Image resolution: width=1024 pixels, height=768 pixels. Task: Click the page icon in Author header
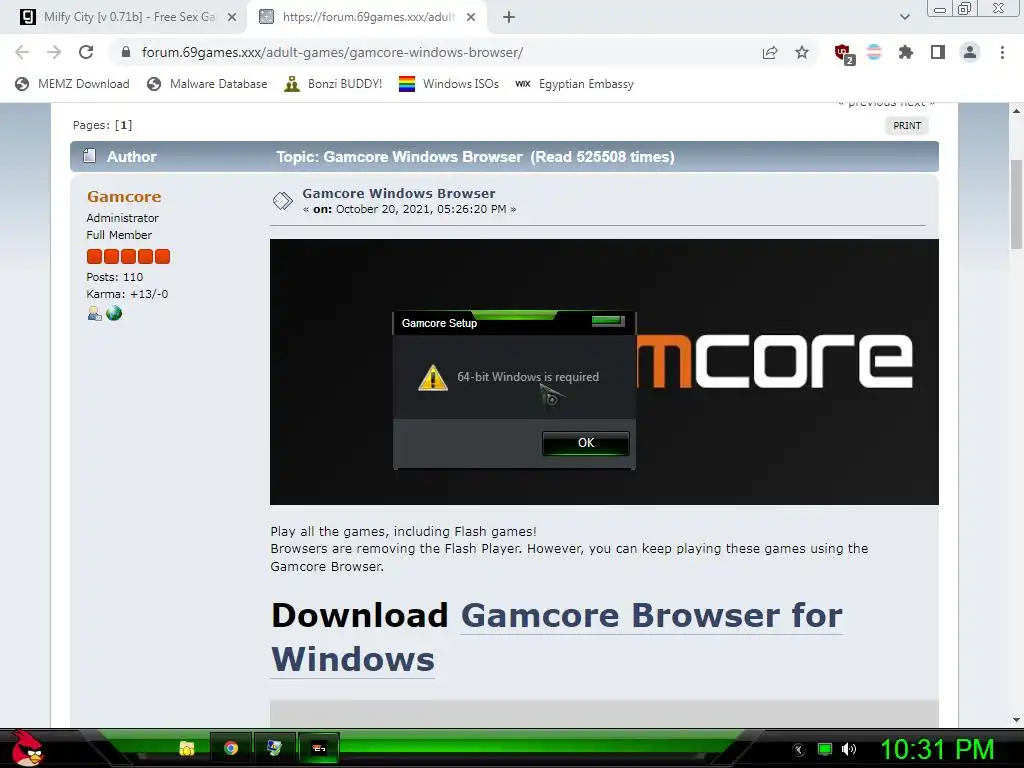coord(89,155)
